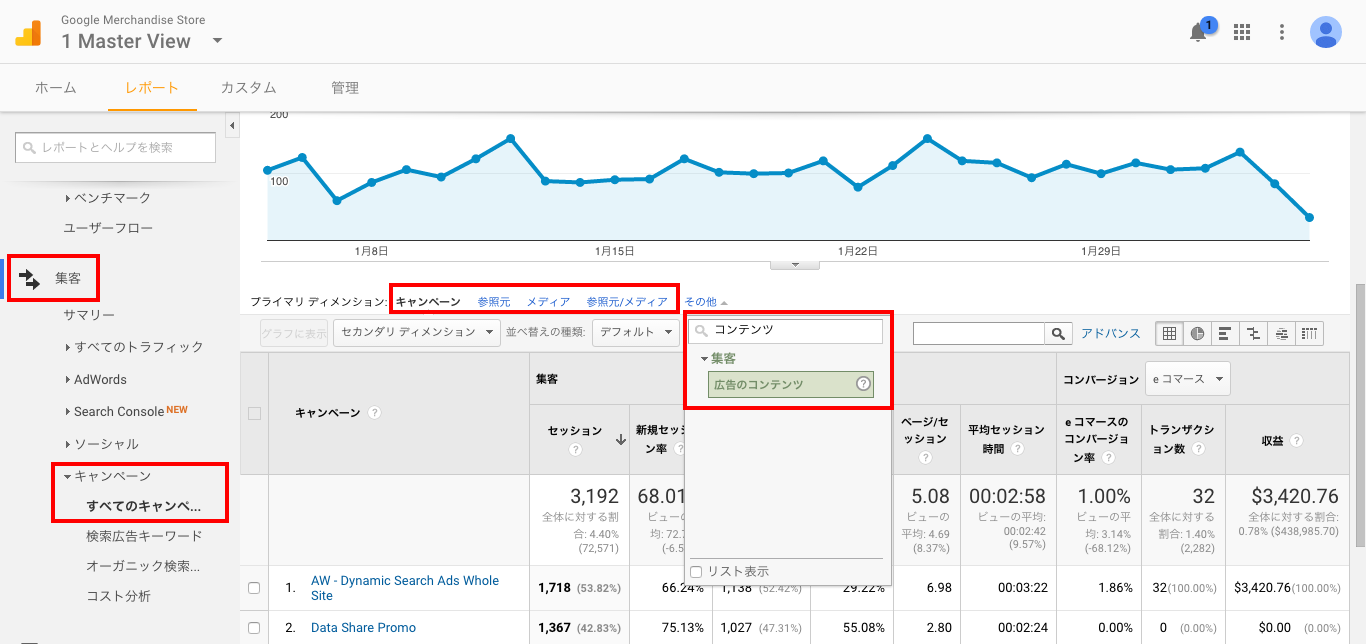
Task: Go to the カスタム tab
Action: click(248, 88)
